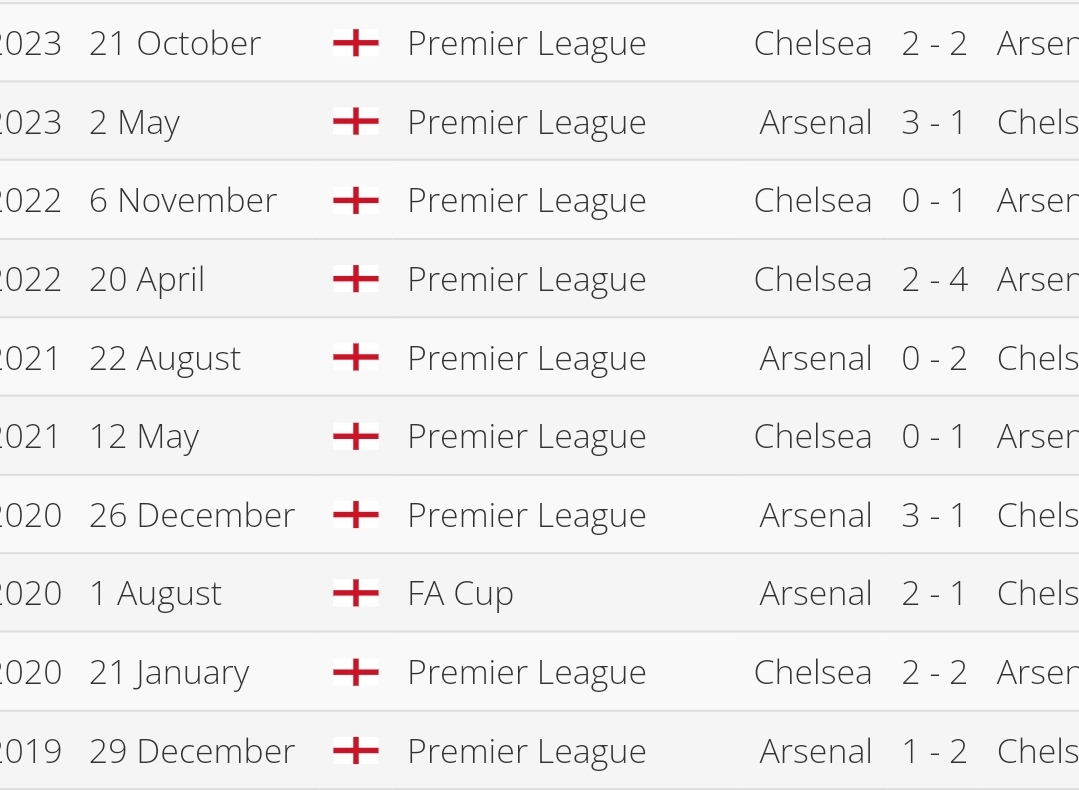The height and width of the screenshot is (790, 1079).
Task: Click Chelsea home team on 6 November
Action: click(813, 200)
